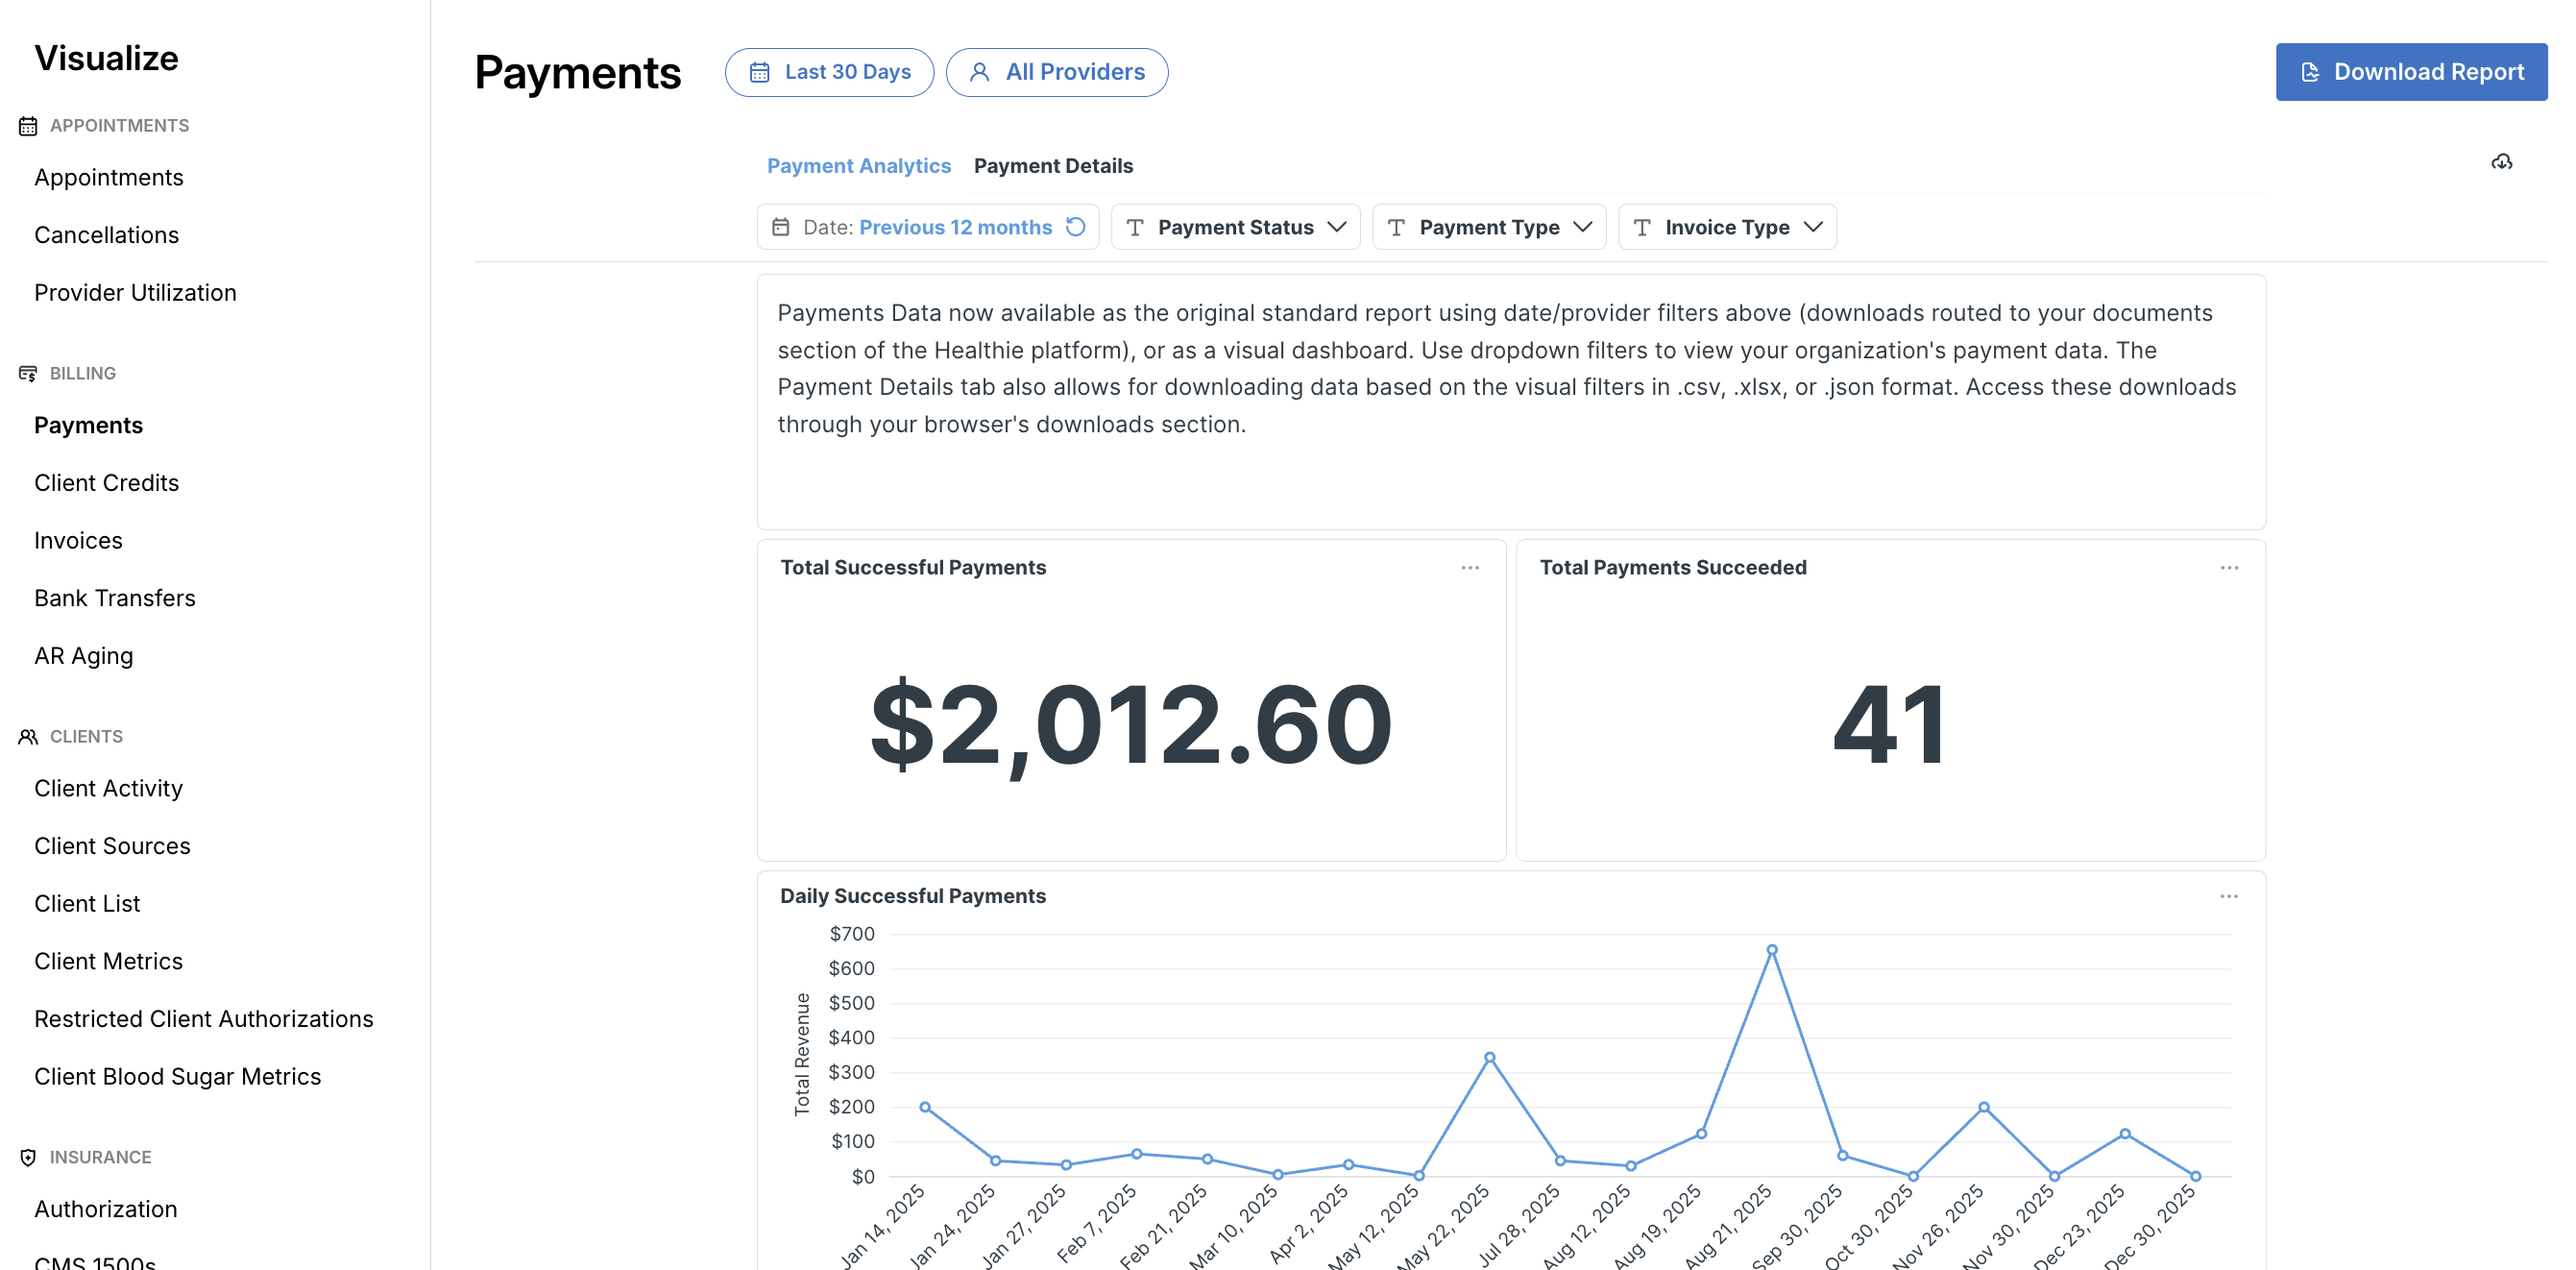Open Provider Utilization page
The width and height of the screenshot is (2576, 1270).
coord(135,293)
